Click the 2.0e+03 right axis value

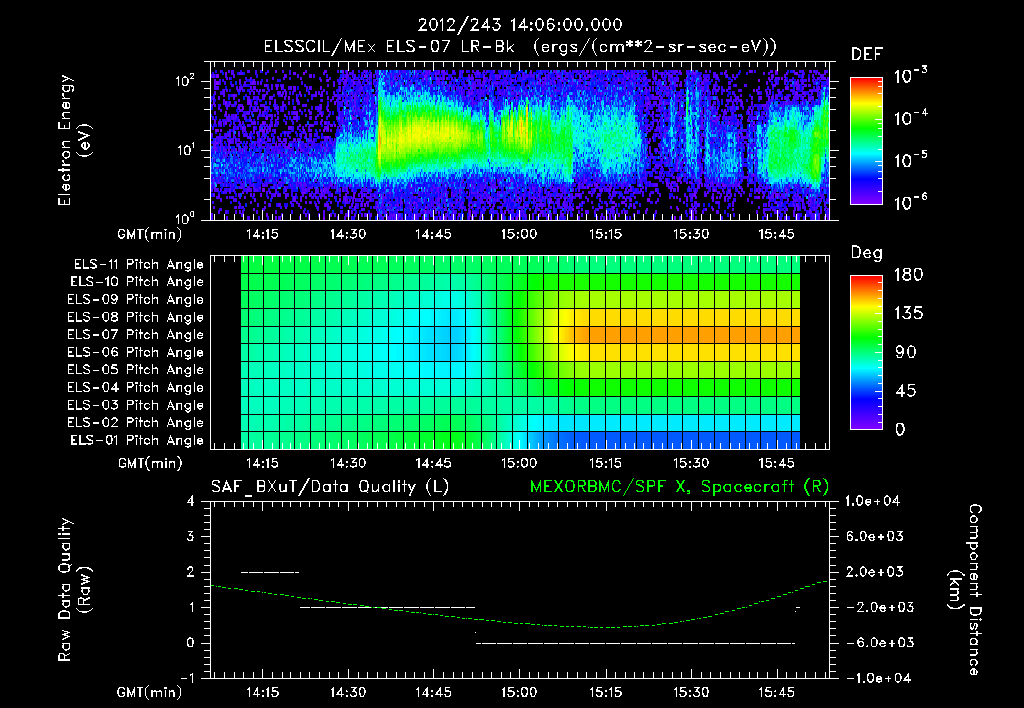[874, 571]
